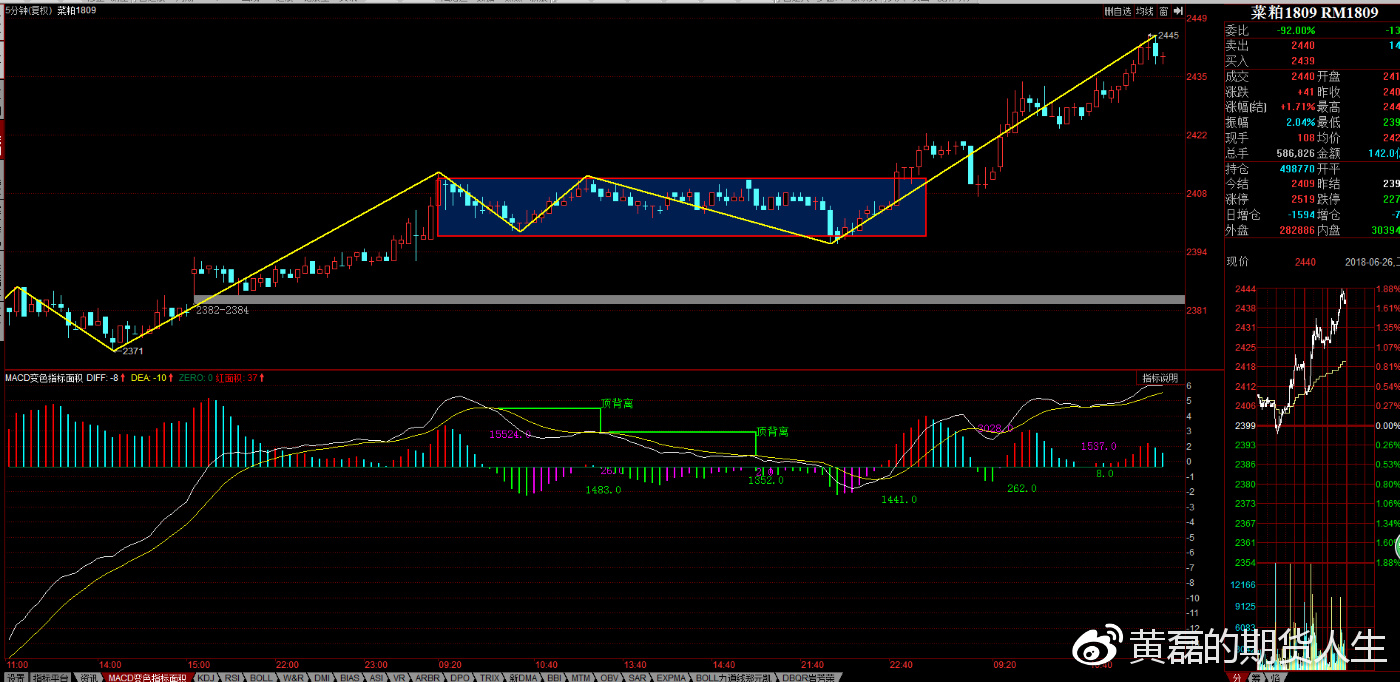Select the EXPMA indicator tab
Viewport: 1400px width, 682px height.
[x=671, y=677]
